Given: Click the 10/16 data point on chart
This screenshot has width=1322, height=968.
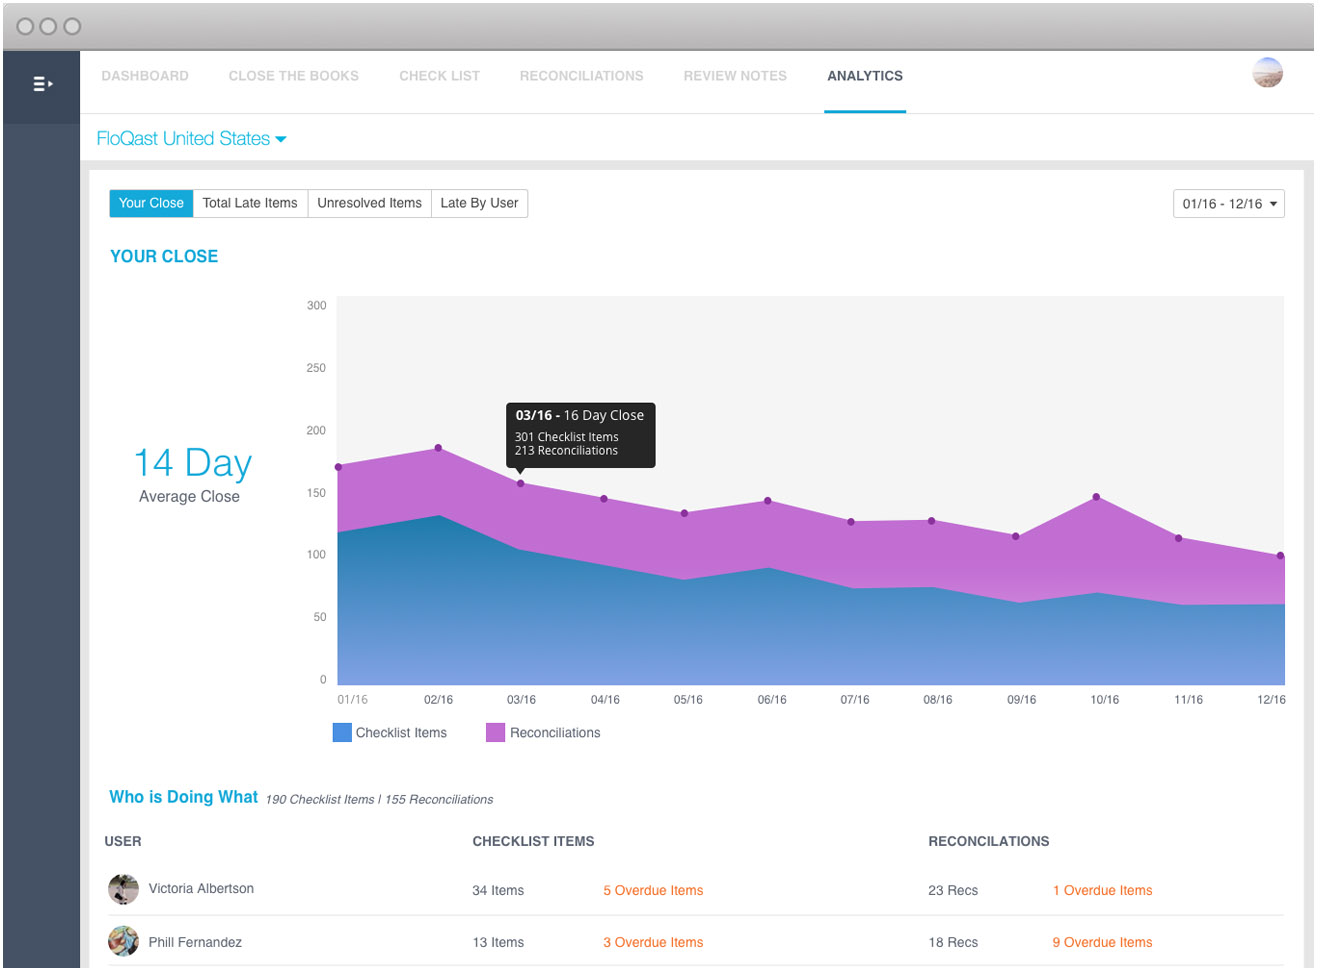Looking at the screenshot, I should (x=1096, y=497).
